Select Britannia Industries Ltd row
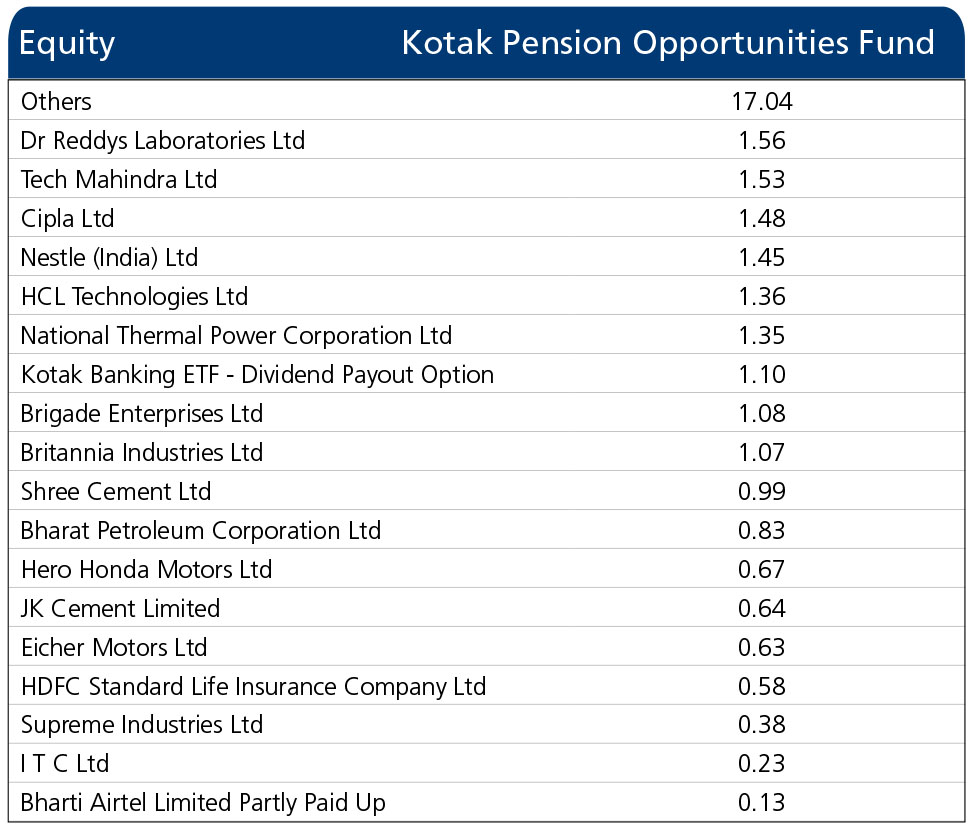The width and height of the screenshot is (974, 830). [x=142, y=452]
